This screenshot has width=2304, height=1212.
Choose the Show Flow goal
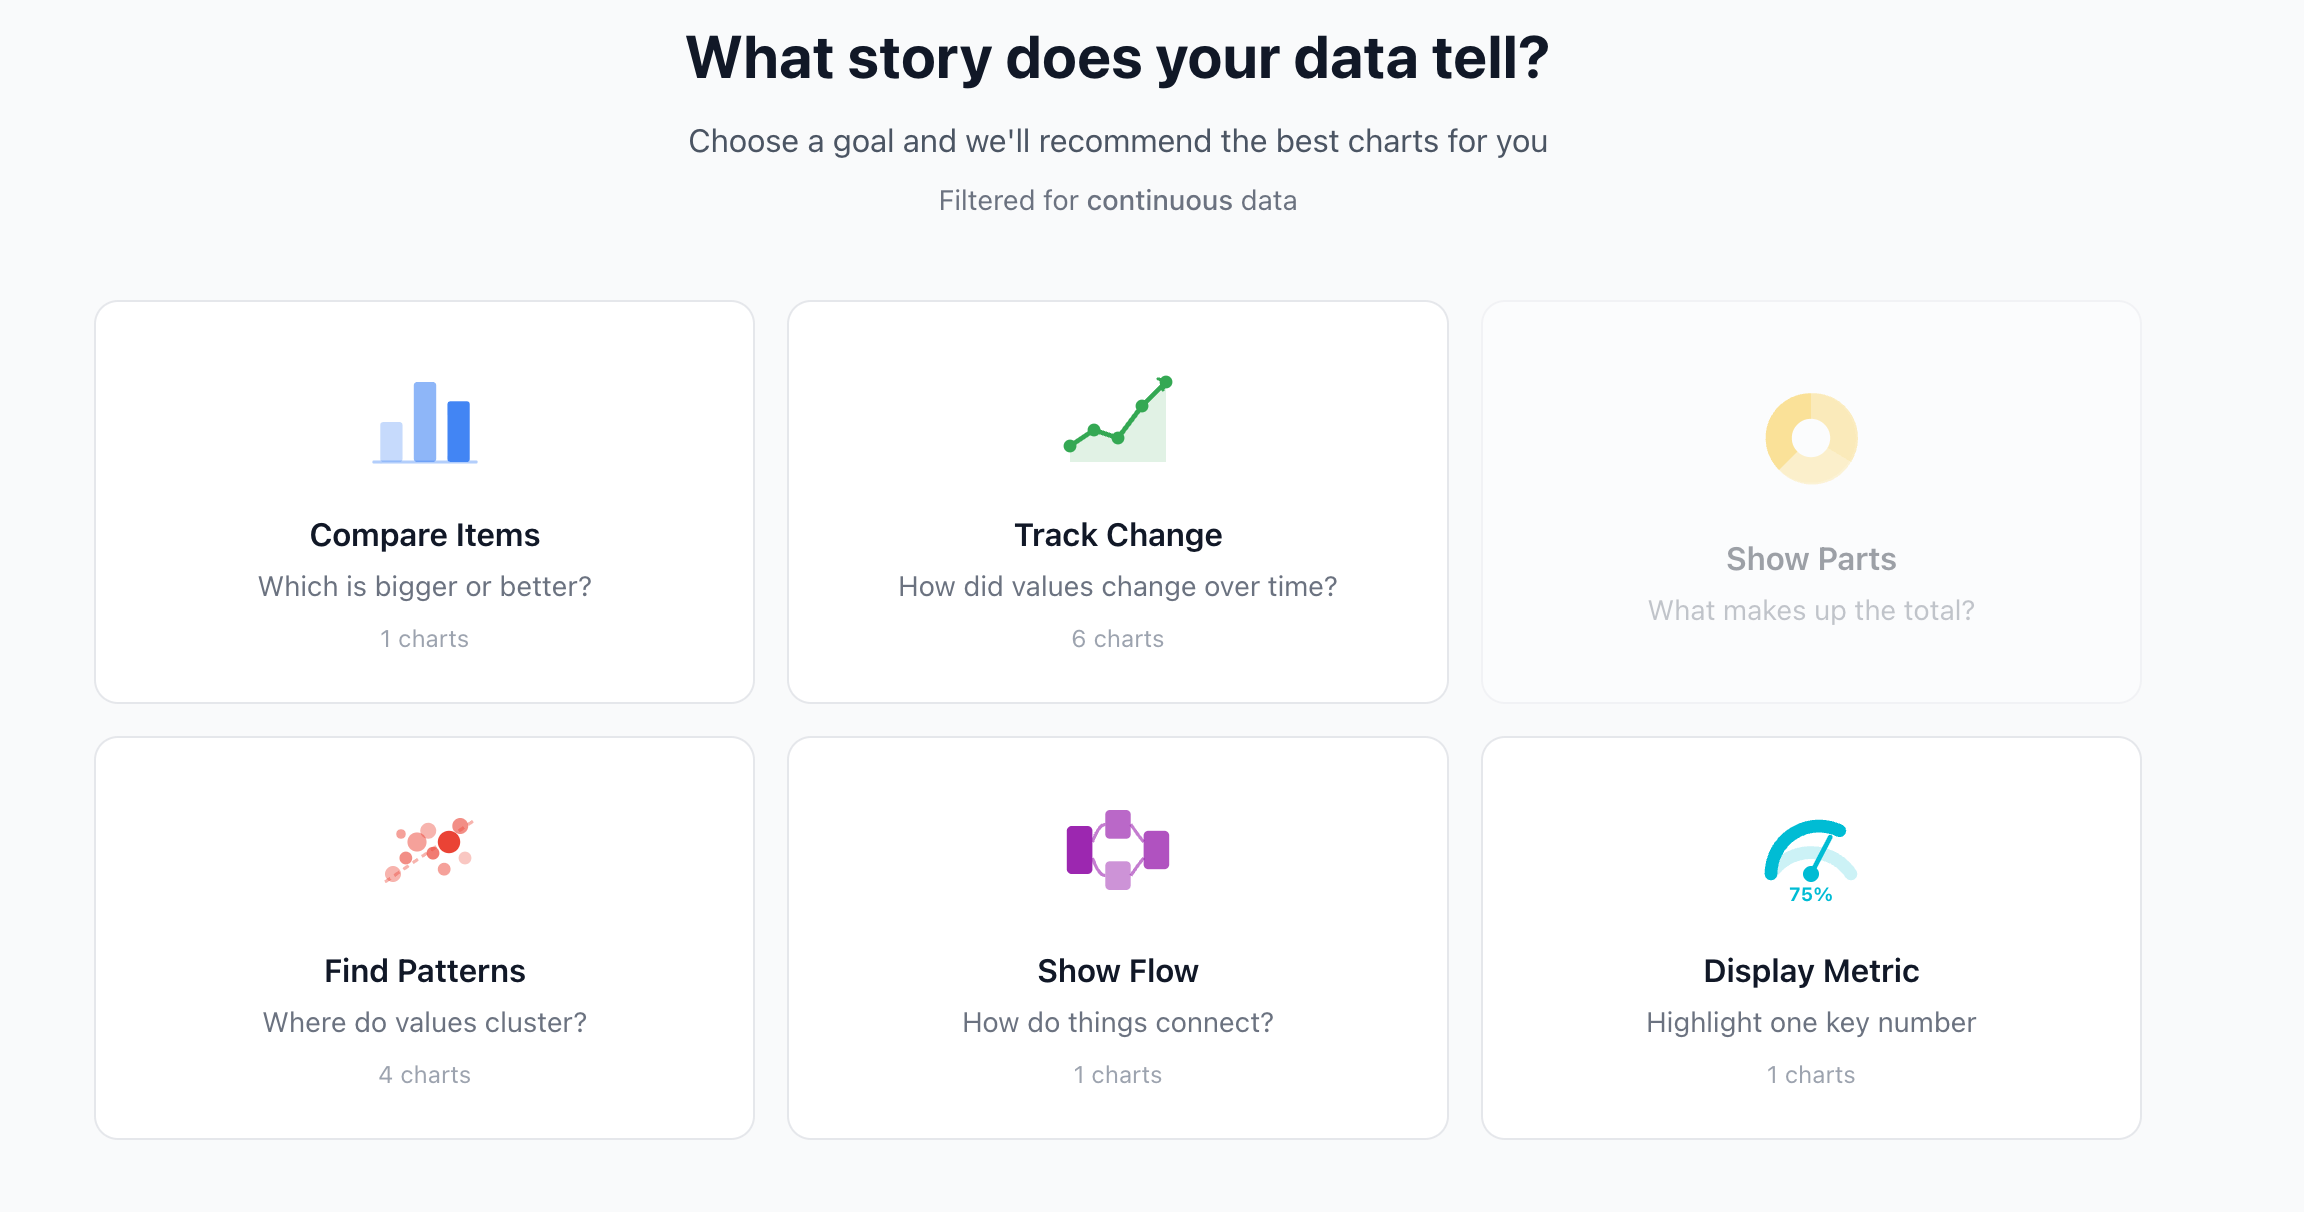(x=1118, y=936)
